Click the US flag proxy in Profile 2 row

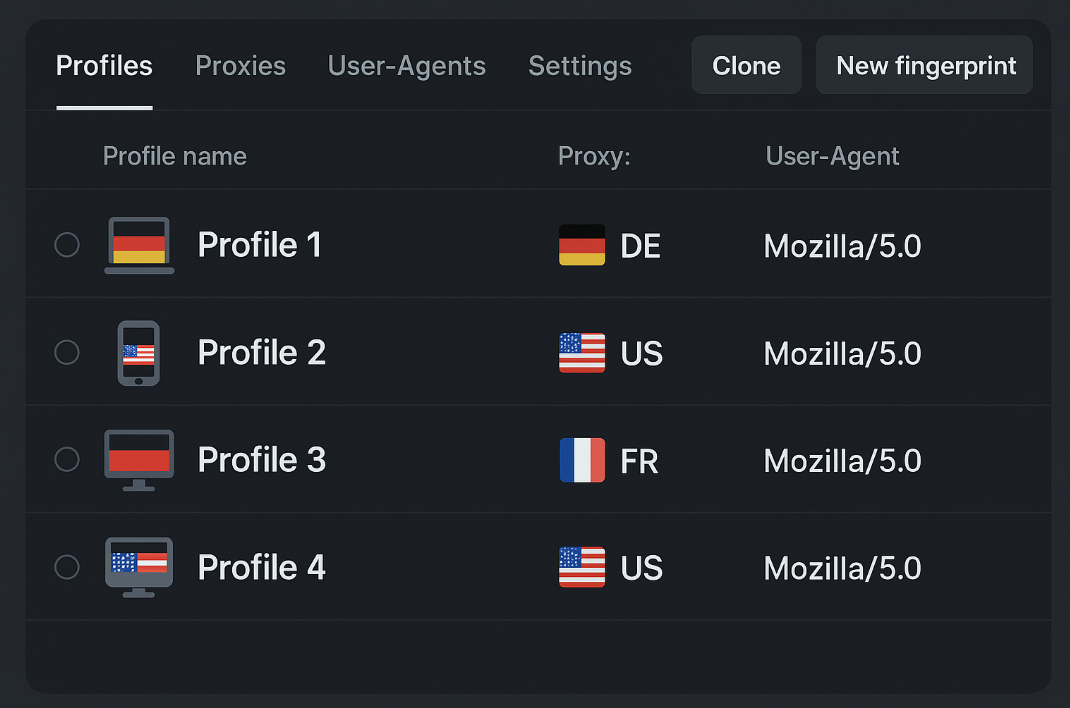tap(582, 353)
